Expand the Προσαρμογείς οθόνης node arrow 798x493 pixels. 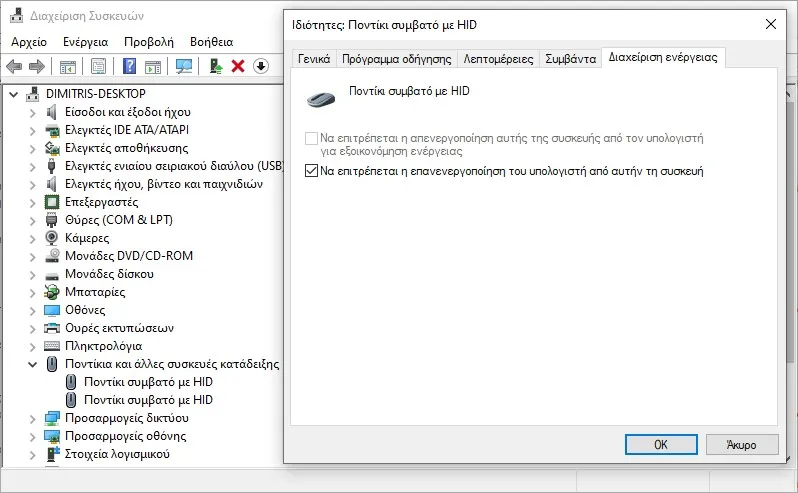point(33,437)
